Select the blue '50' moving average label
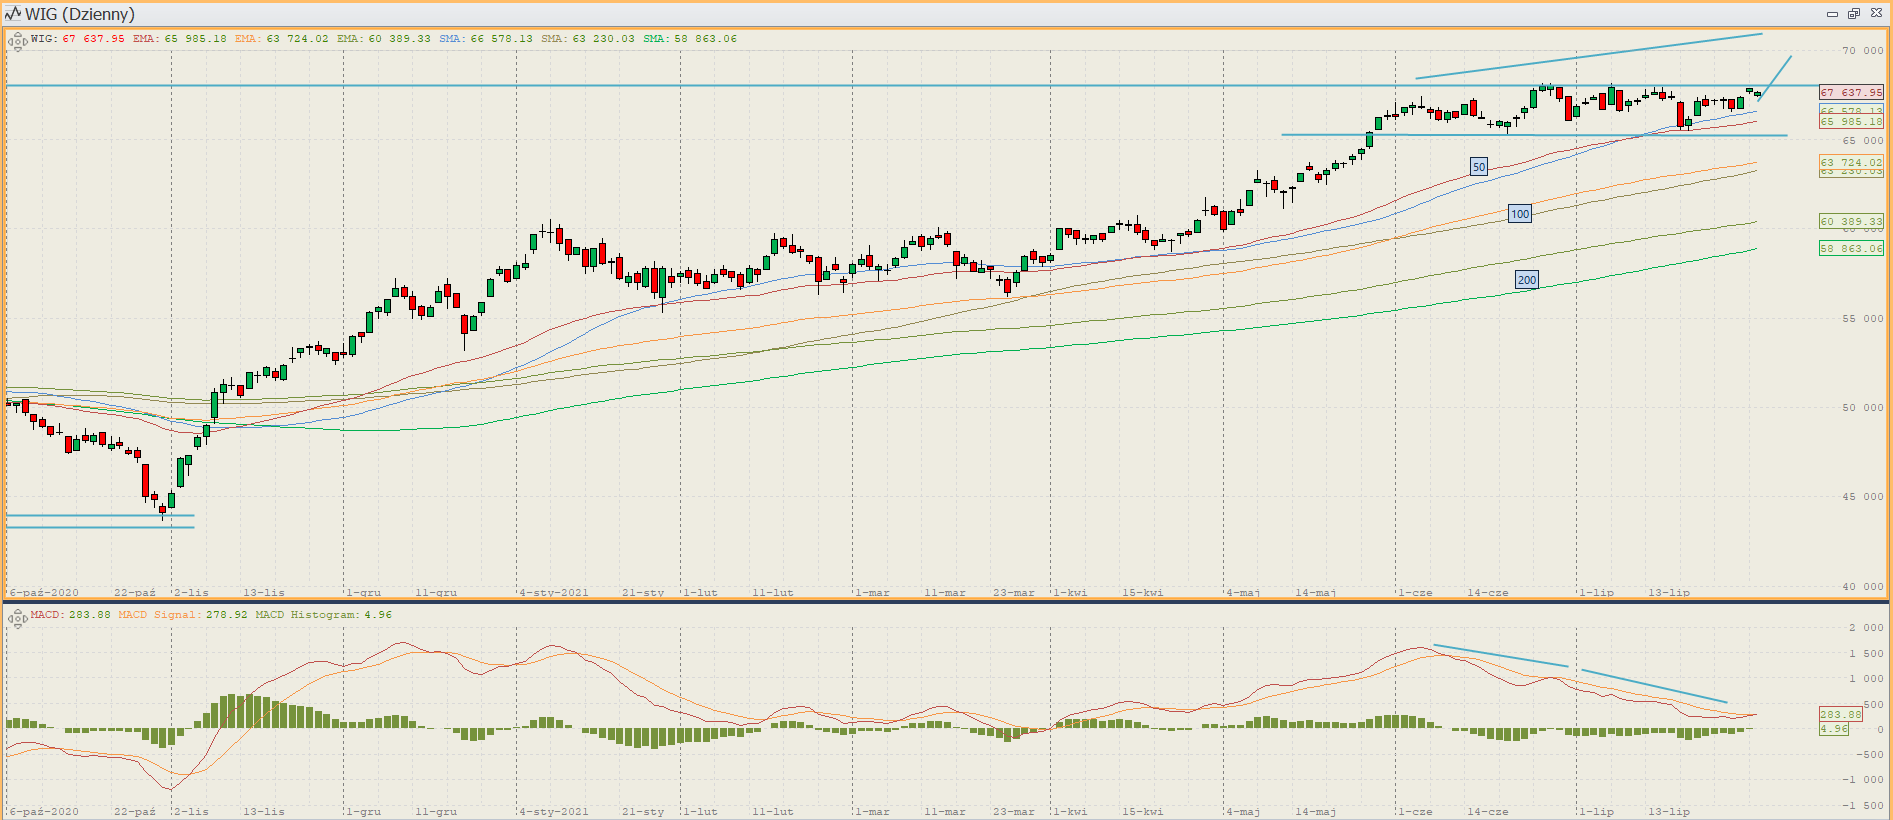This screenshot has width=1893, height=820. (x=1479, y=167)
